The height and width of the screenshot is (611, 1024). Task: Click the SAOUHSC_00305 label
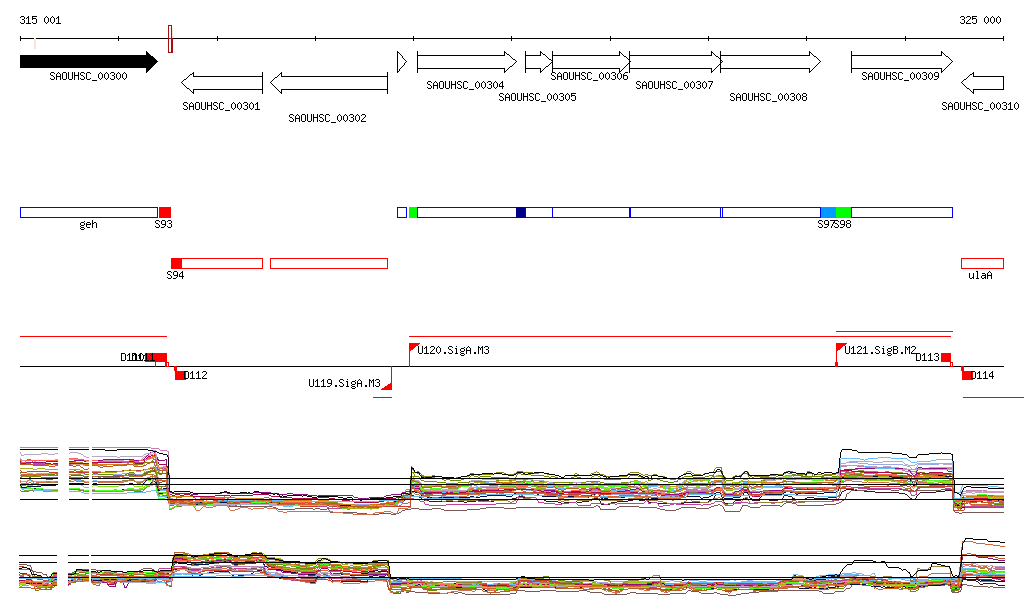537,97
